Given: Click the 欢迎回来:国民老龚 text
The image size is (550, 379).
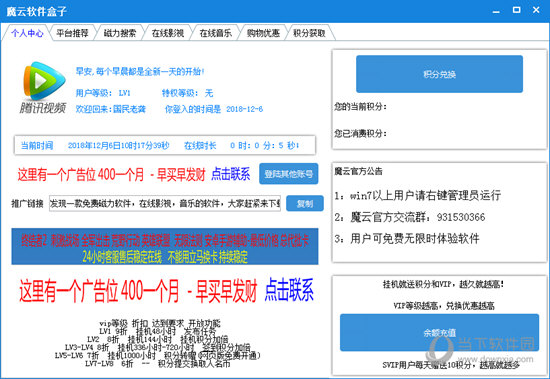Looking at the screenshot, I should coord(110,109).
